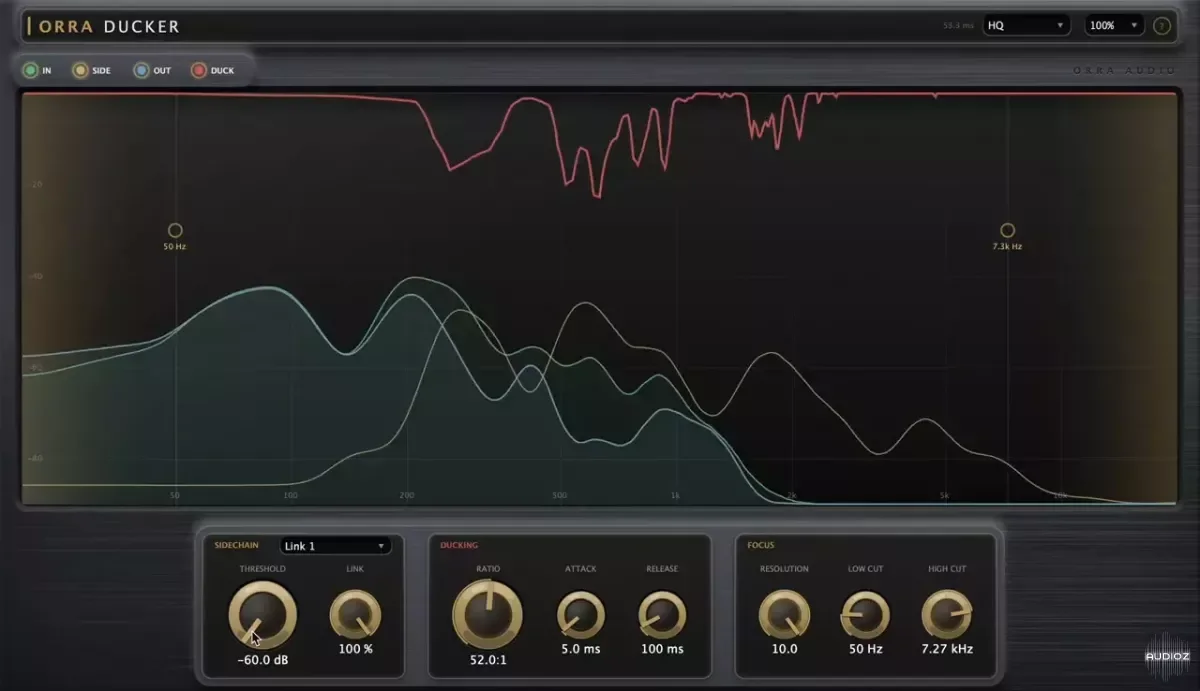The image size is (1200, 691).
Task: Click the 100 % link value
Action: click(x=355, y=649)
